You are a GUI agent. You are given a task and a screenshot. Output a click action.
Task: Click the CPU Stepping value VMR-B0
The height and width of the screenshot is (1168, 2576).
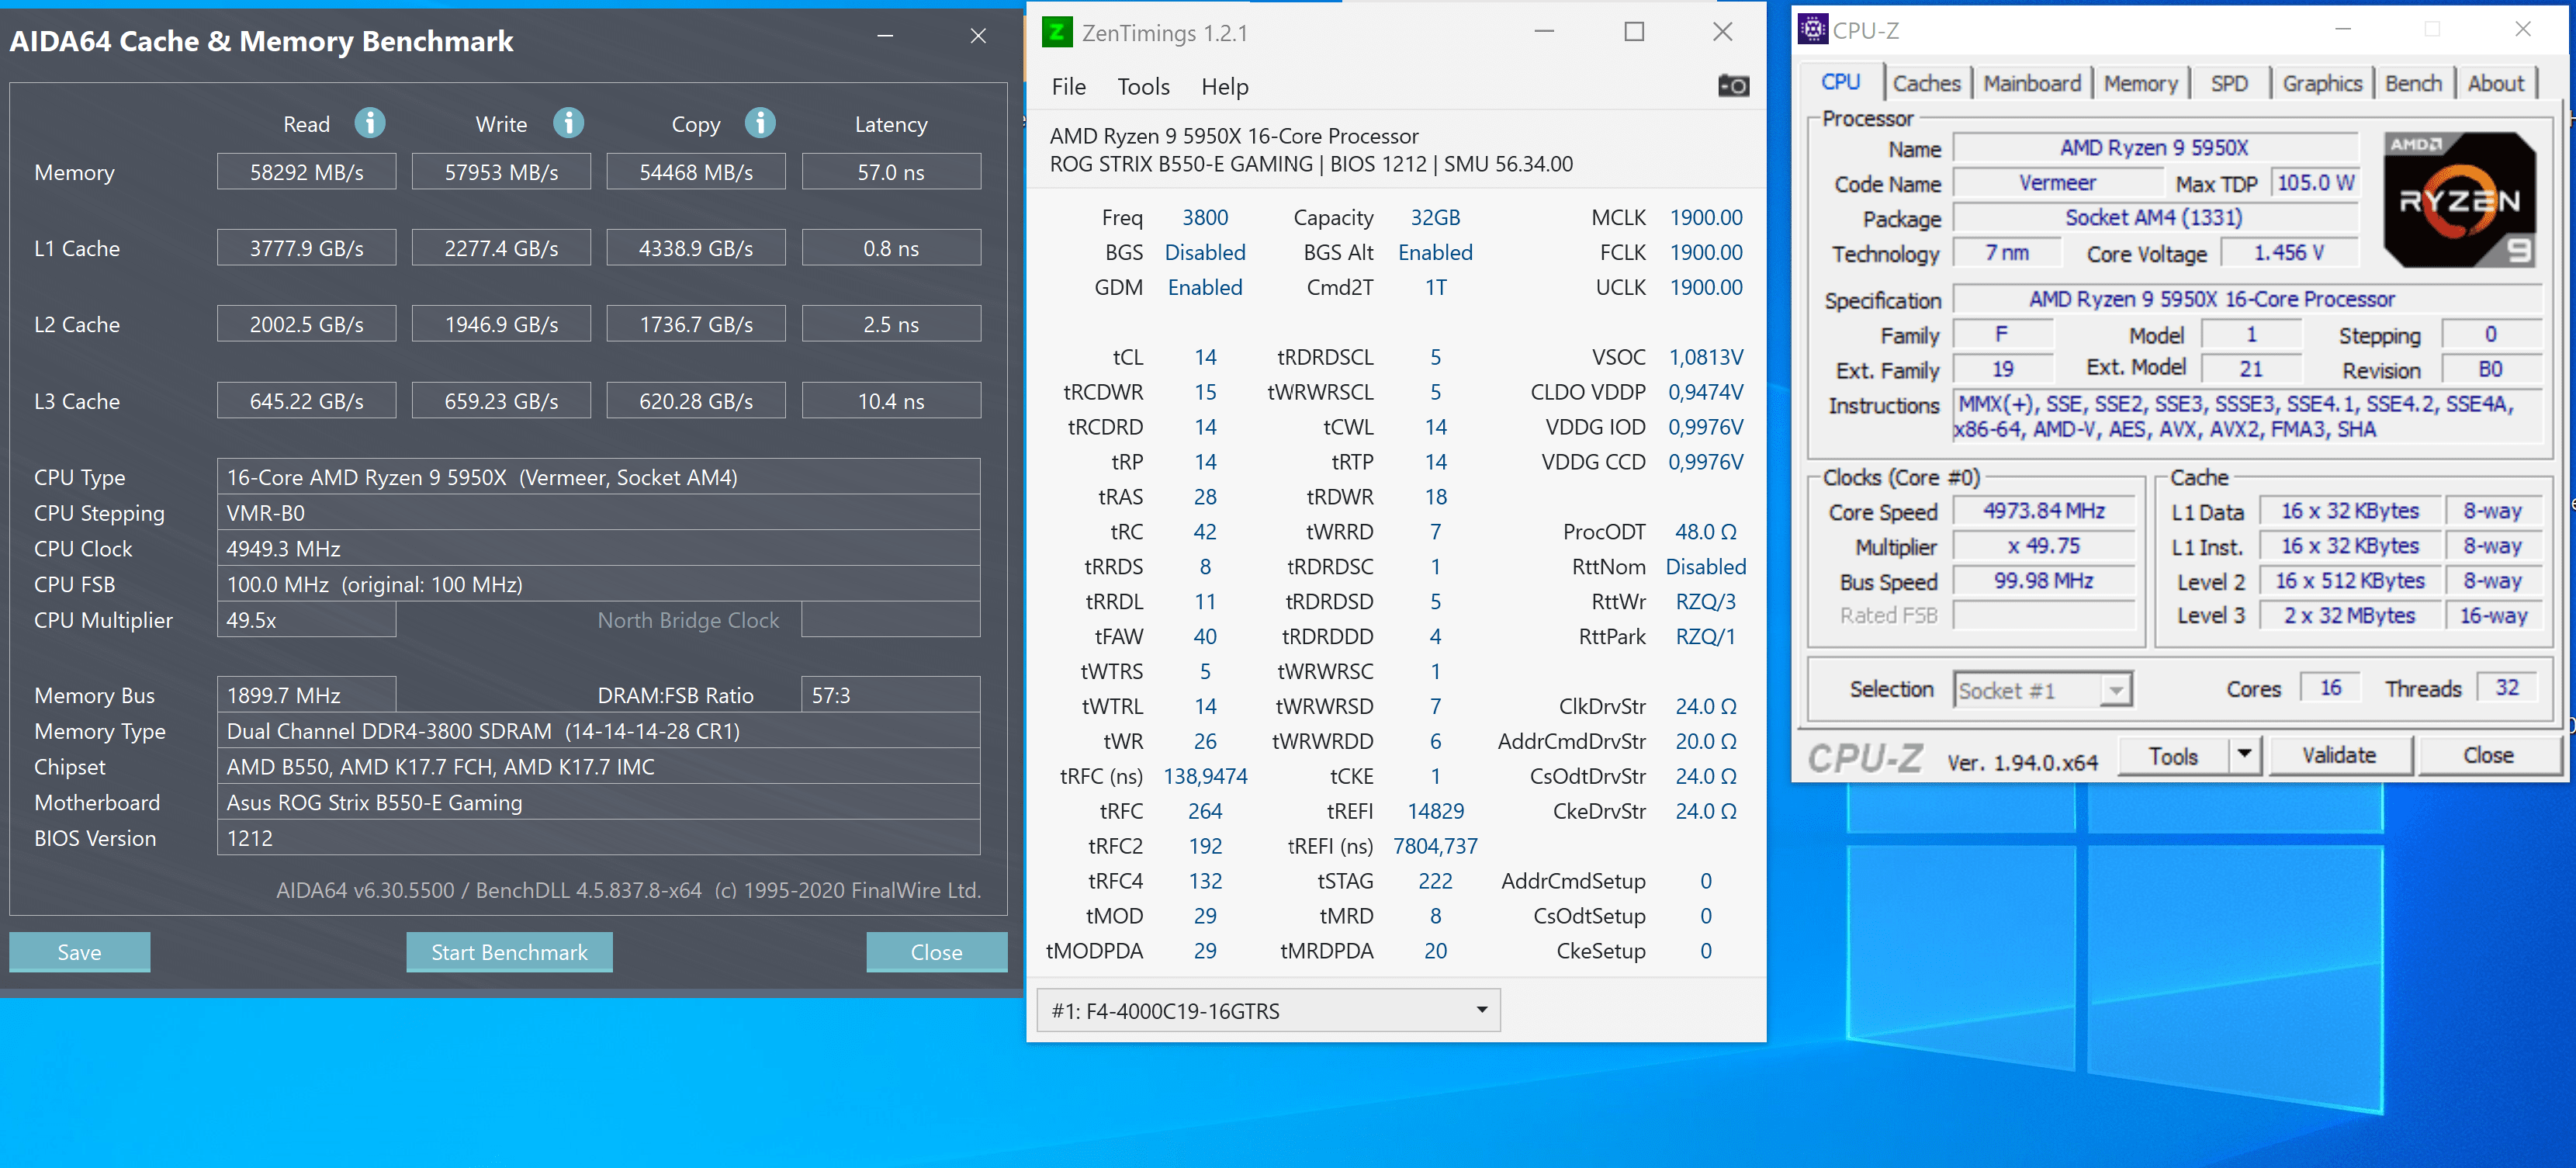598,513
